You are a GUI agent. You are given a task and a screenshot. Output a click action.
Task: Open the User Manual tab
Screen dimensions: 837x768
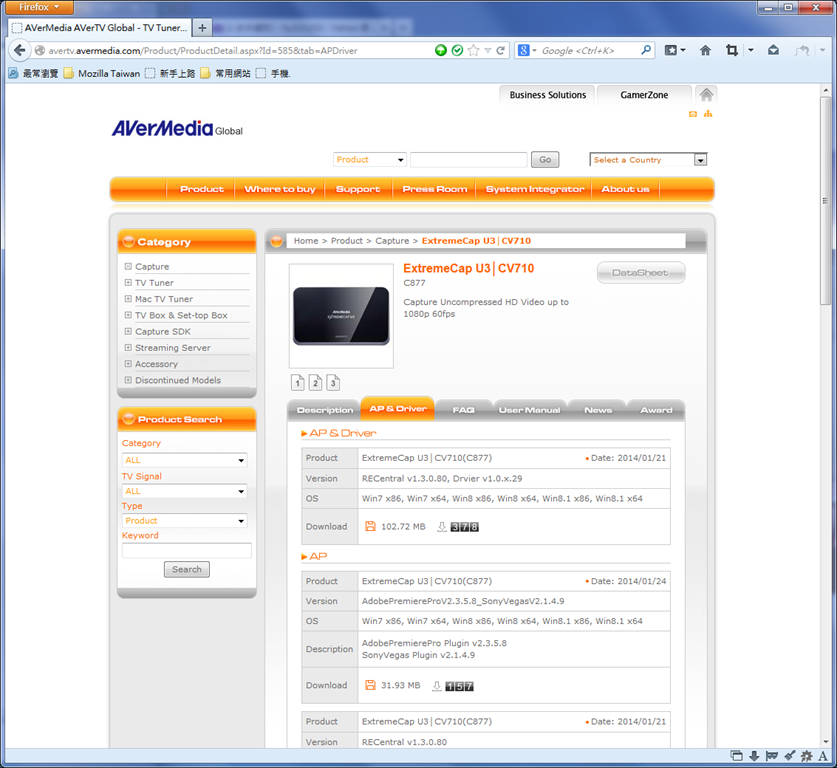[530, 410]
